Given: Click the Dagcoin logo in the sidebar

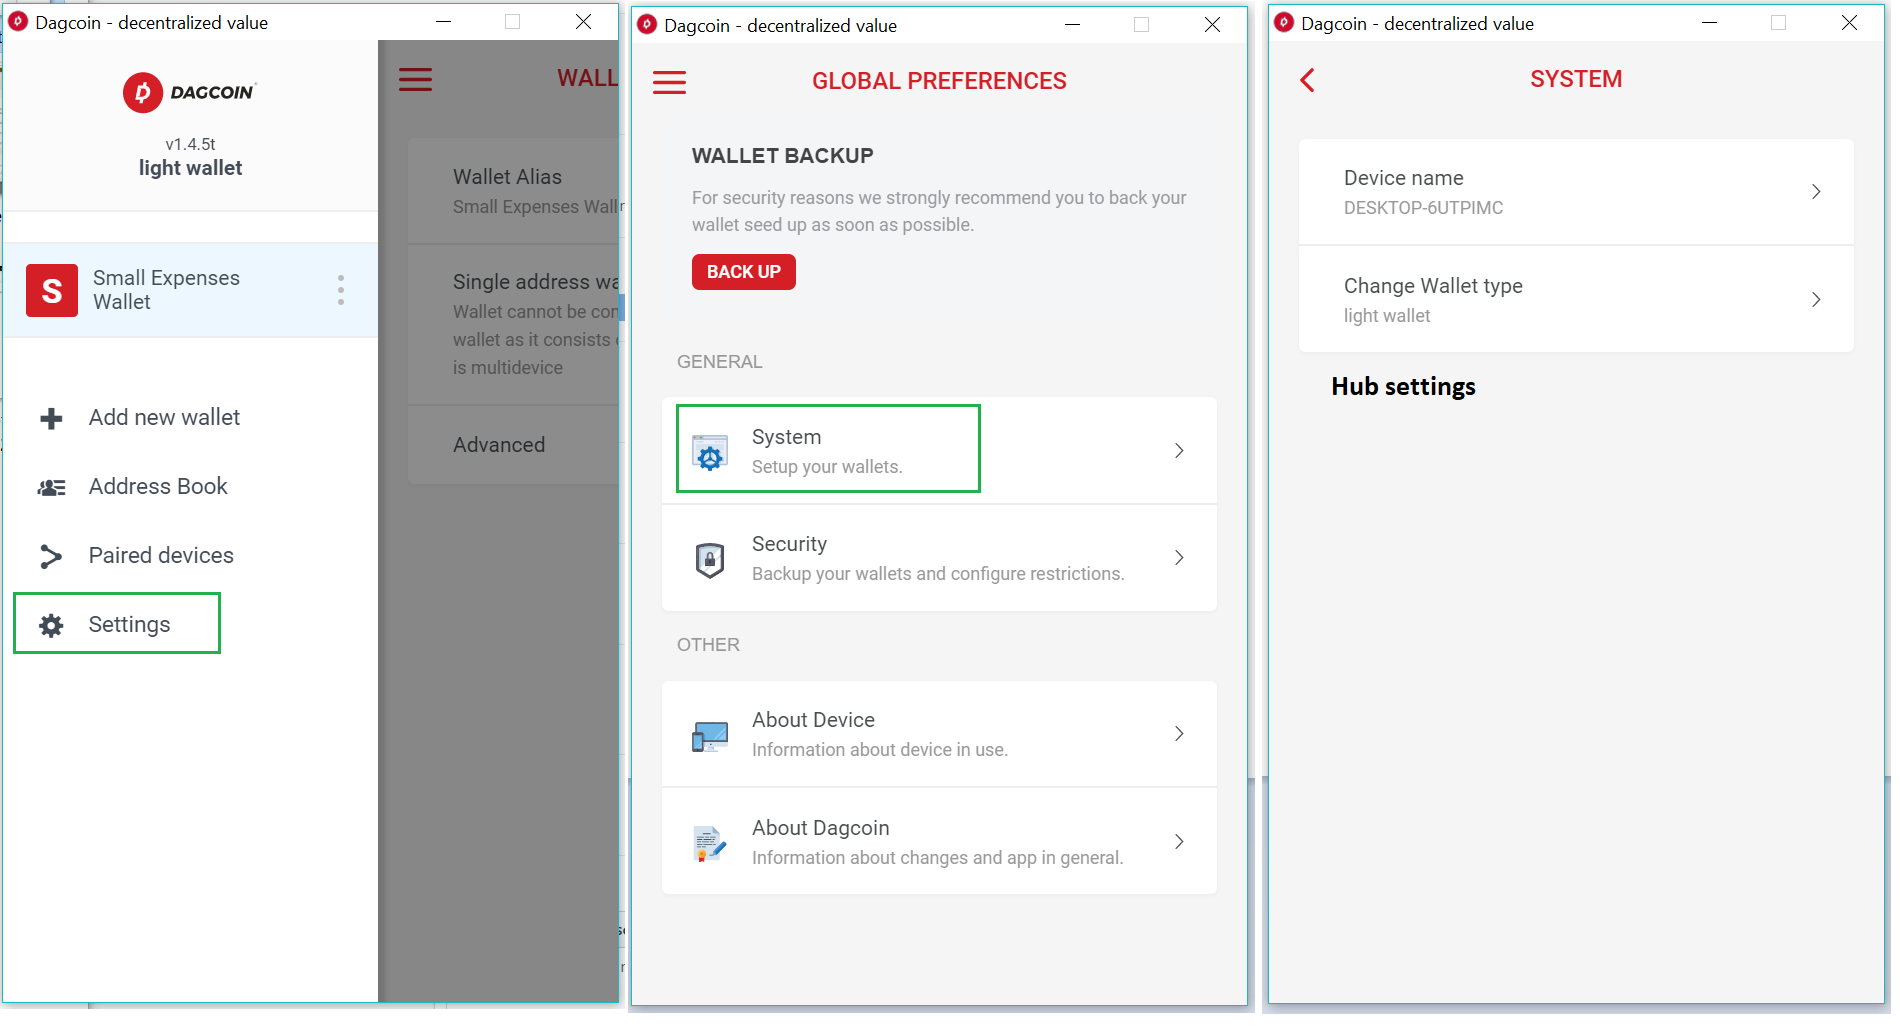Looking at the screenshot, I should 190,93.
